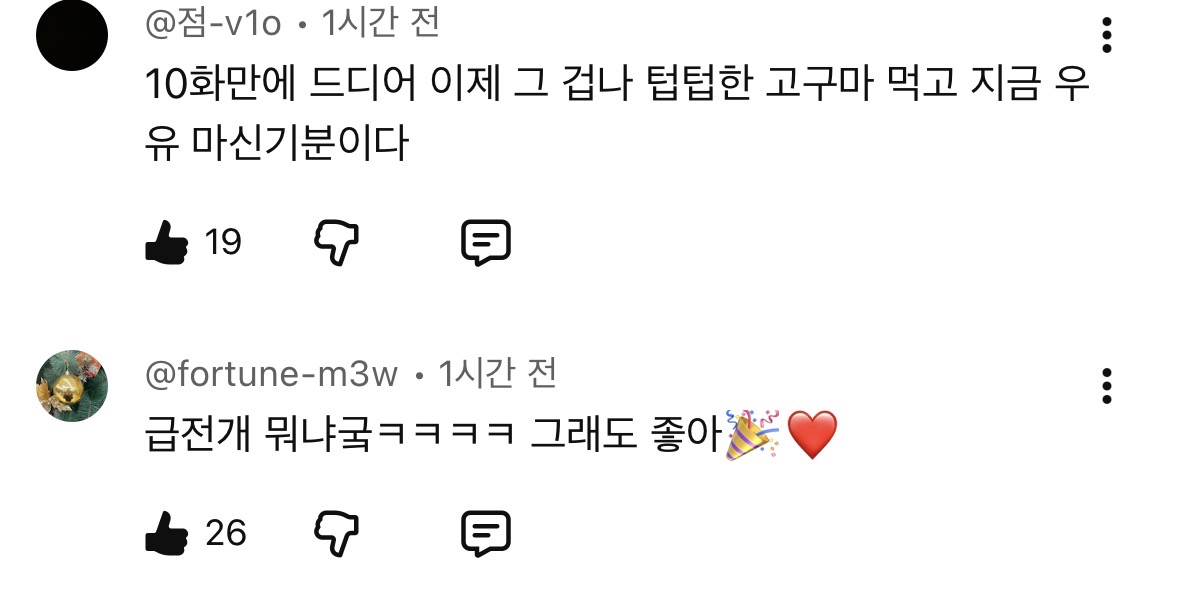Reply to the @점-v1o comment
Image resolution: width=1179 pixels, height=608 pixels.
pos(486,243)
